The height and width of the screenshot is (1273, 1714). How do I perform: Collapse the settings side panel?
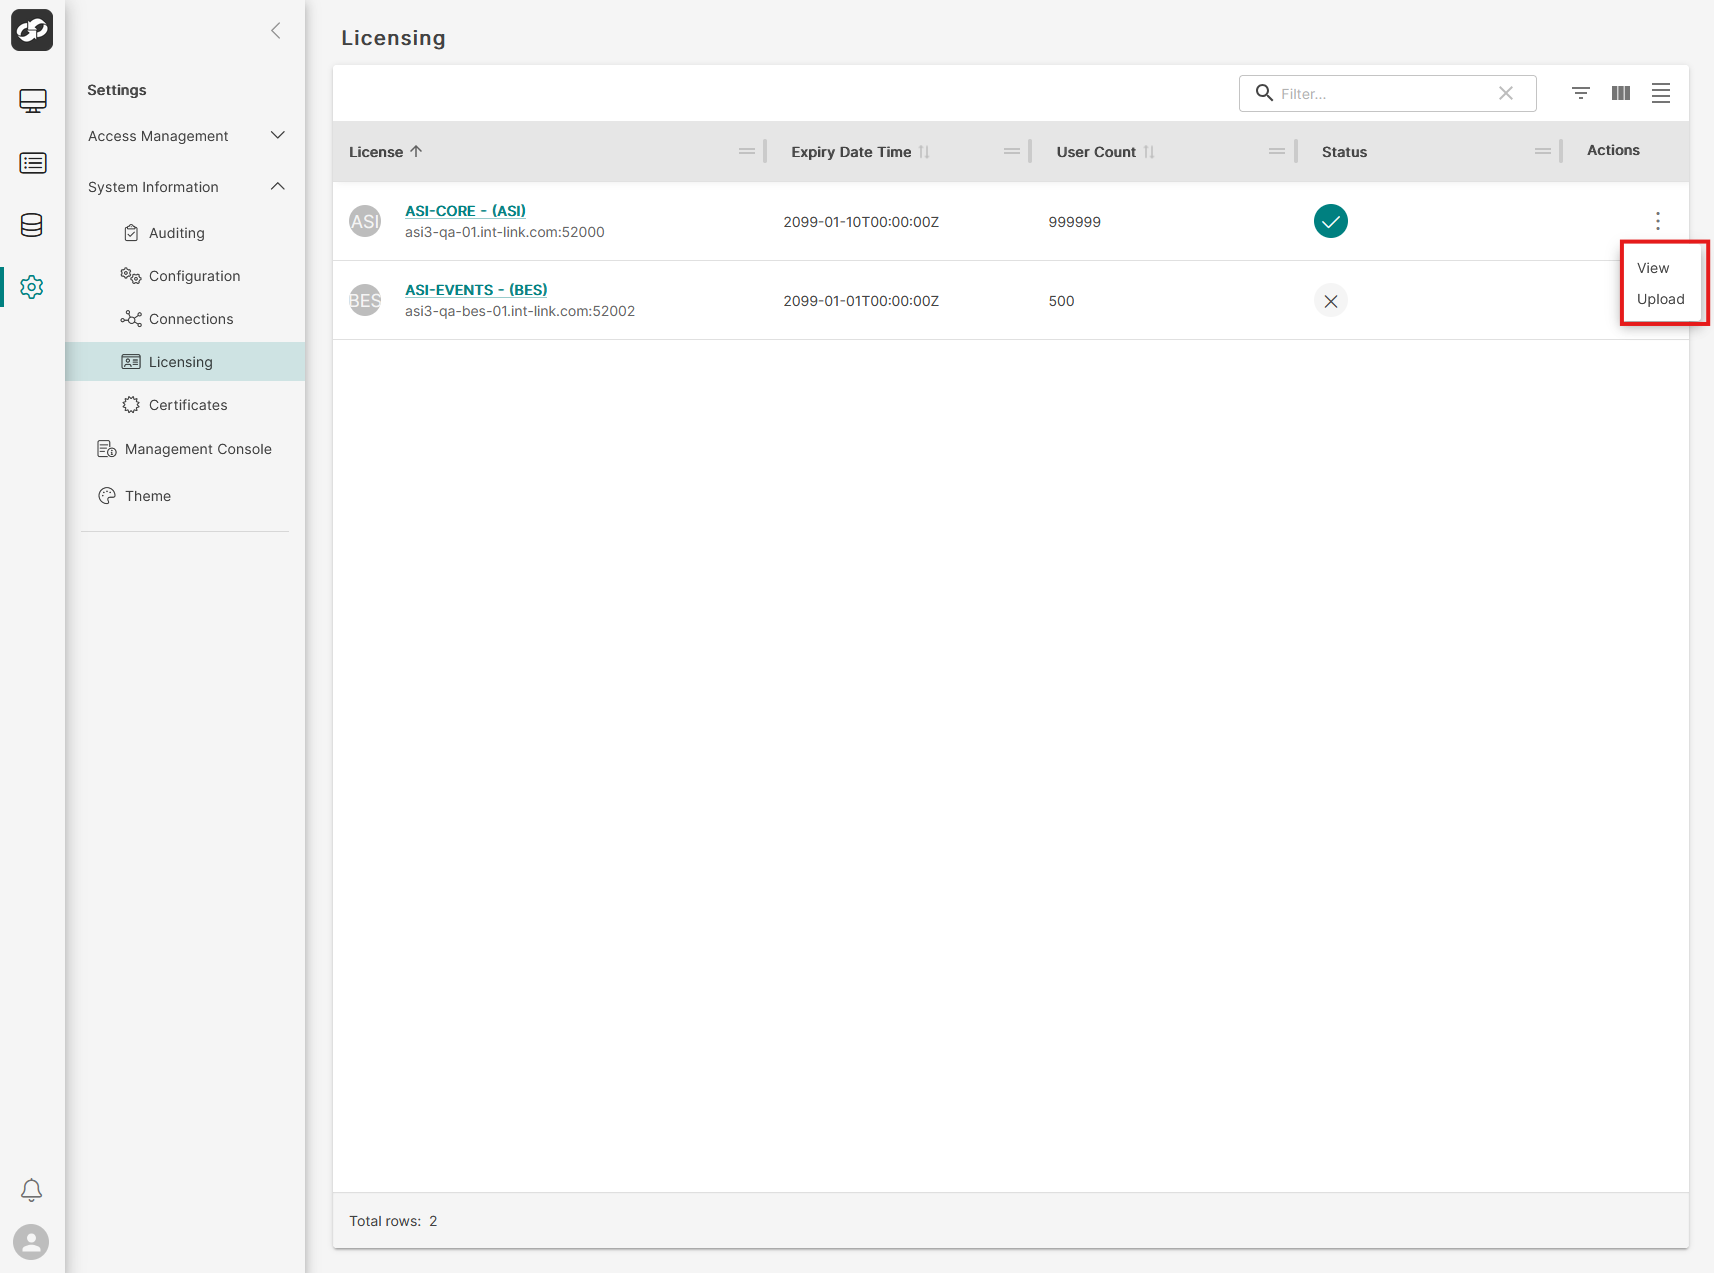coord(276,31)
